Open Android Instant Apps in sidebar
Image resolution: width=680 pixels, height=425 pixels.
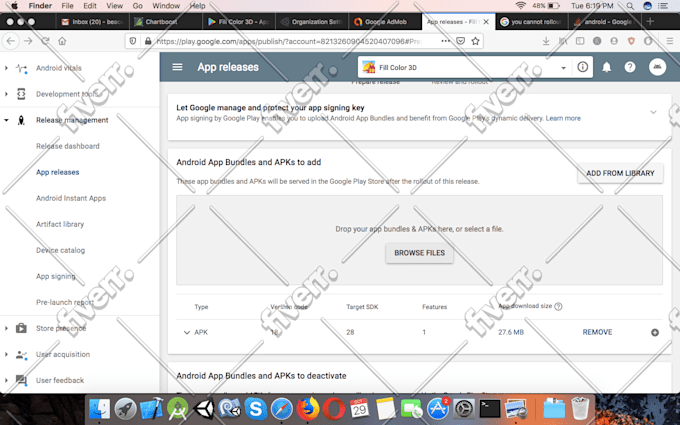[71, 198]
